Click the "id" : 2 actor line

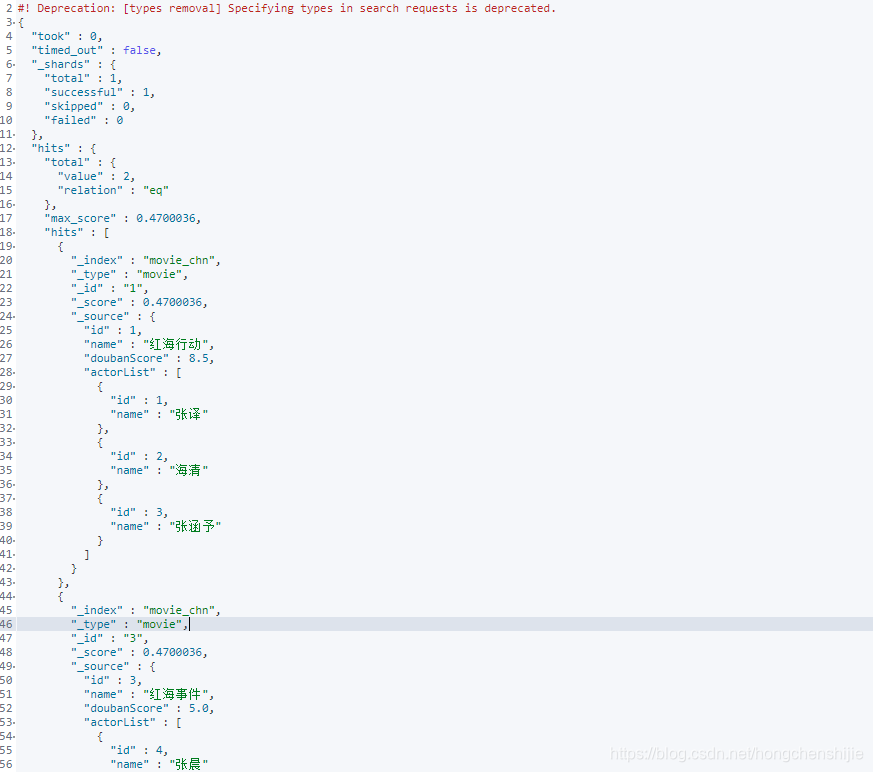click(139, 456)
